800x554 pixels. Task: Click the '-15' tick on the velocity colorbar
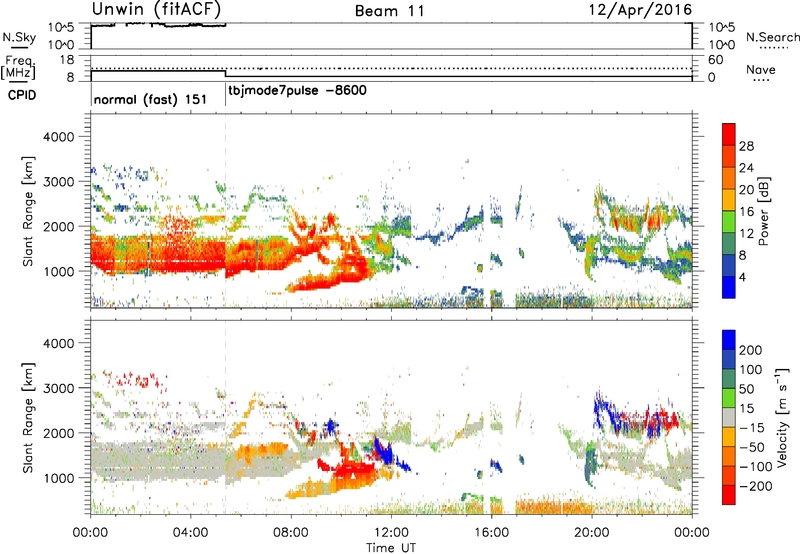point(752,428)
